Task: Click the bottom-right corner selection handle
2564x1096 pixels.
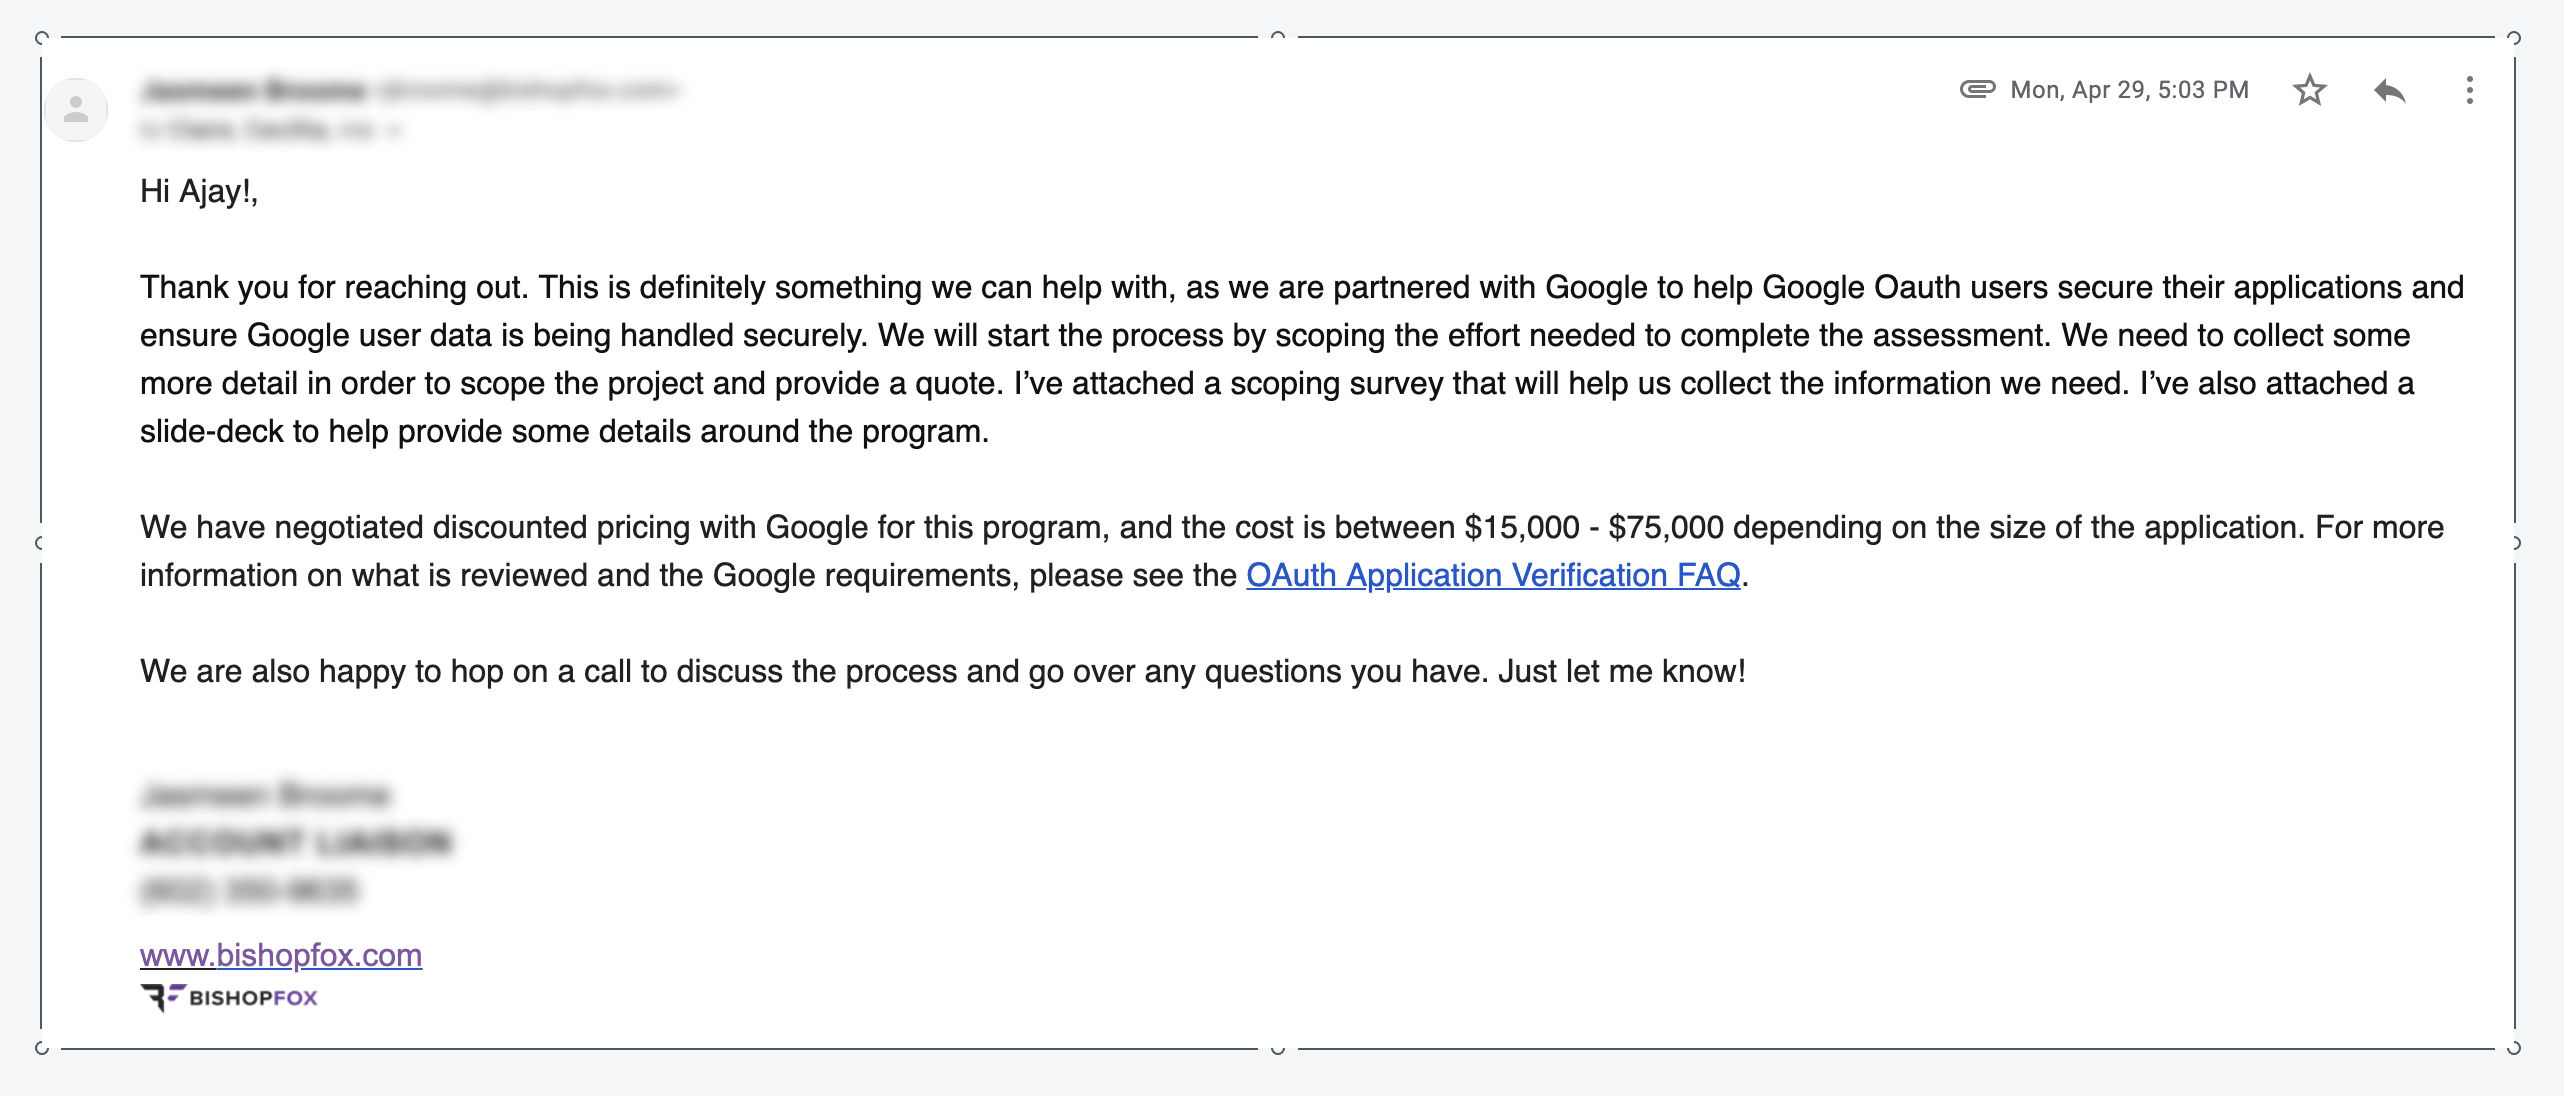Action: [x=2514, y=1048]
